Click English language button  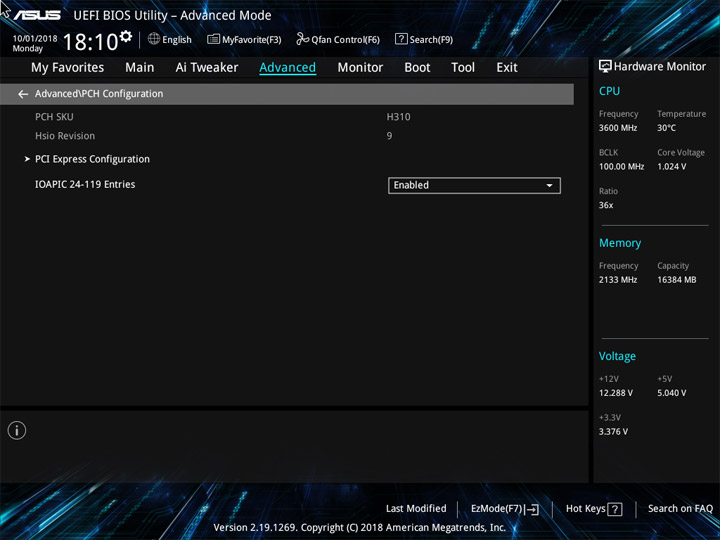click(170, 39)
